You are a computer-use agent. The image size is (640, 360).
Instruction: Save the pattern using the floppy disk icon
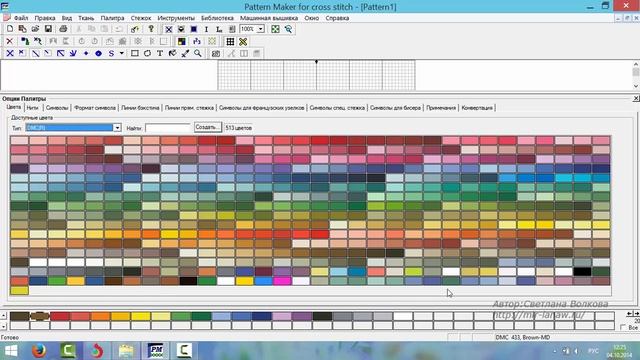coord(48,29)
